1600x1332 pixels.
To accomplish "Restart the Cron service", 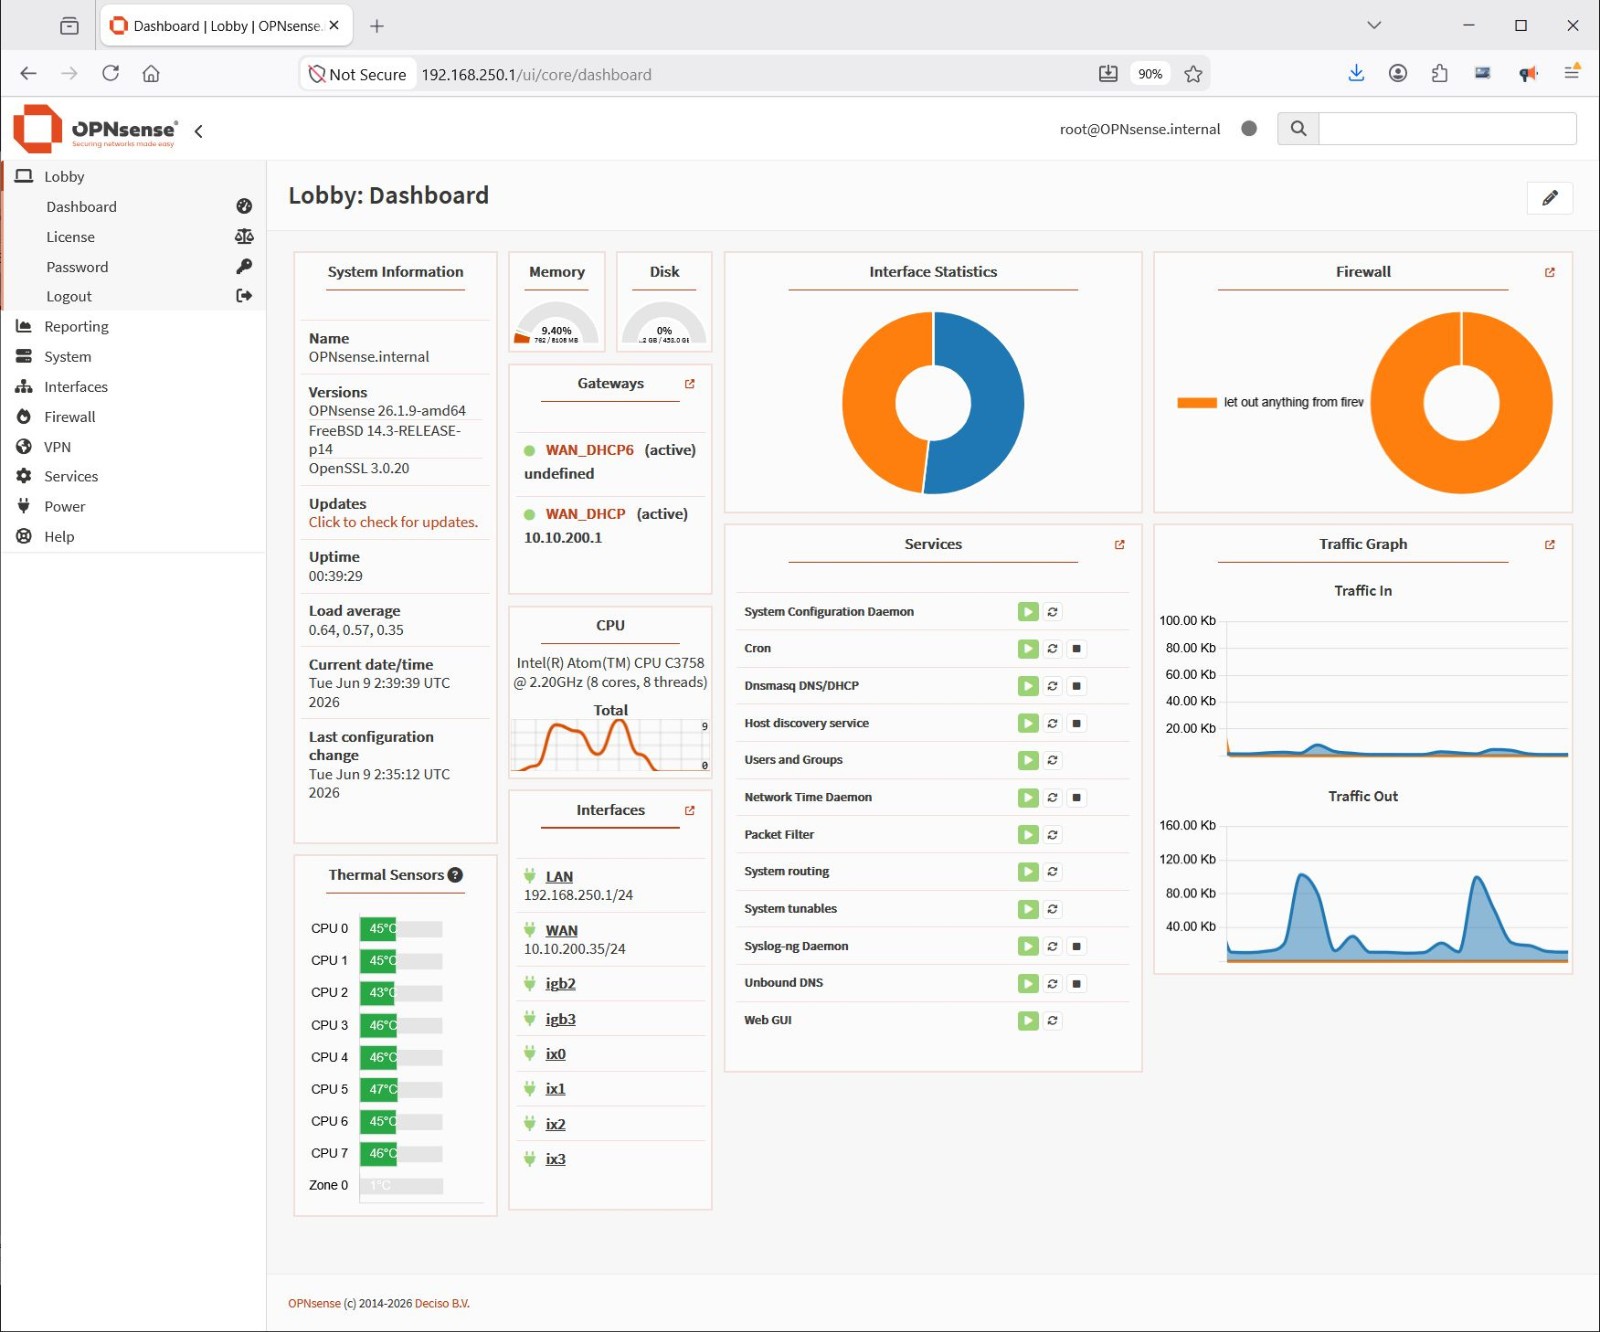I will point(1052,649).
